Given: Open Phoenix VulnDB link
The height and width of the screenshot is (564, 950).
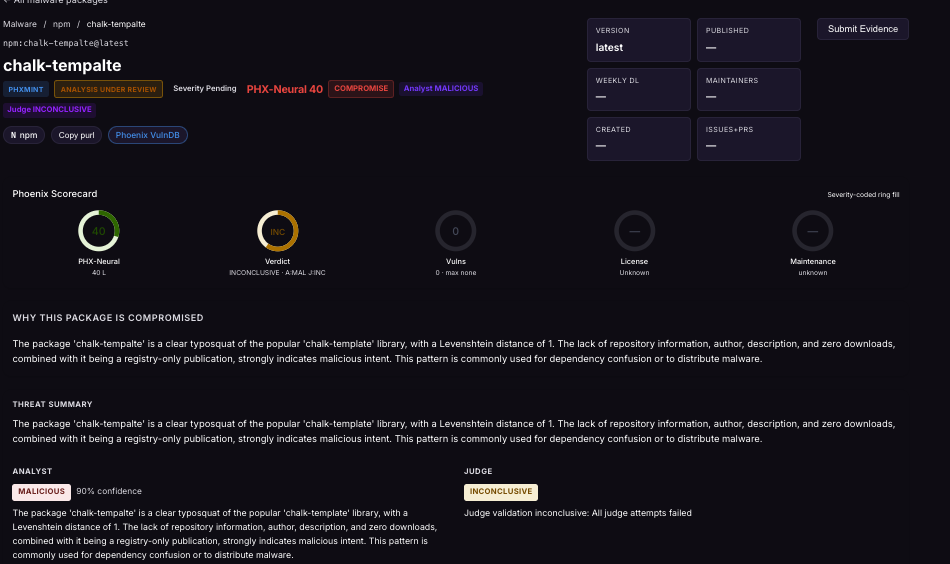Looking at the screenshot, I should [148, 135].
